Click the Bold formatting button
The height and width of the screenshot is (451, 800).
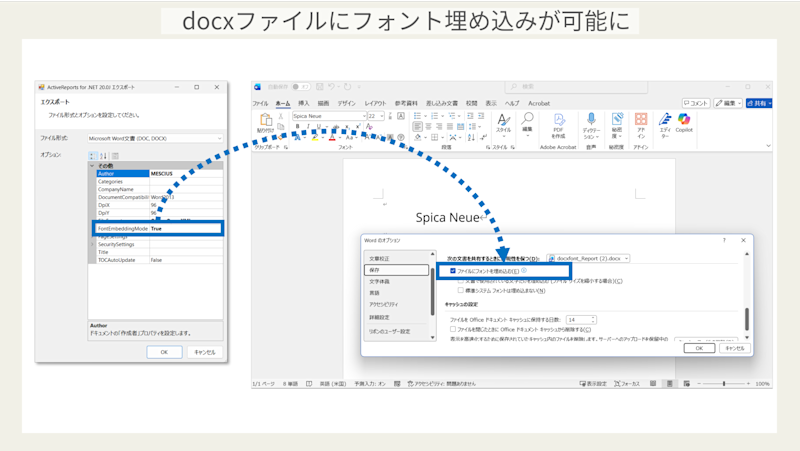click(297, 127)
